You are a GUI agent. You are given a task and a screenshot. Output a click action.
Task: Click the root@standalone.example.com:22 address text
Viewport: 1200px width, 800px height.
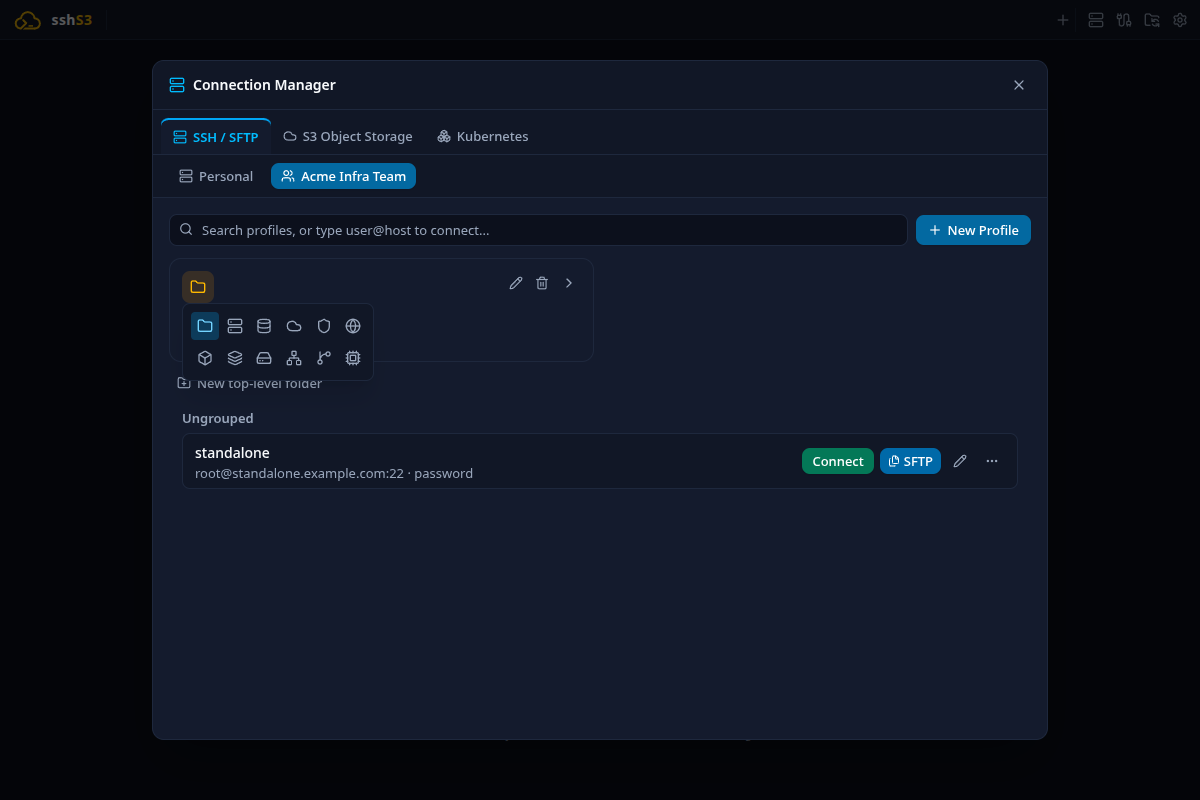299,474
